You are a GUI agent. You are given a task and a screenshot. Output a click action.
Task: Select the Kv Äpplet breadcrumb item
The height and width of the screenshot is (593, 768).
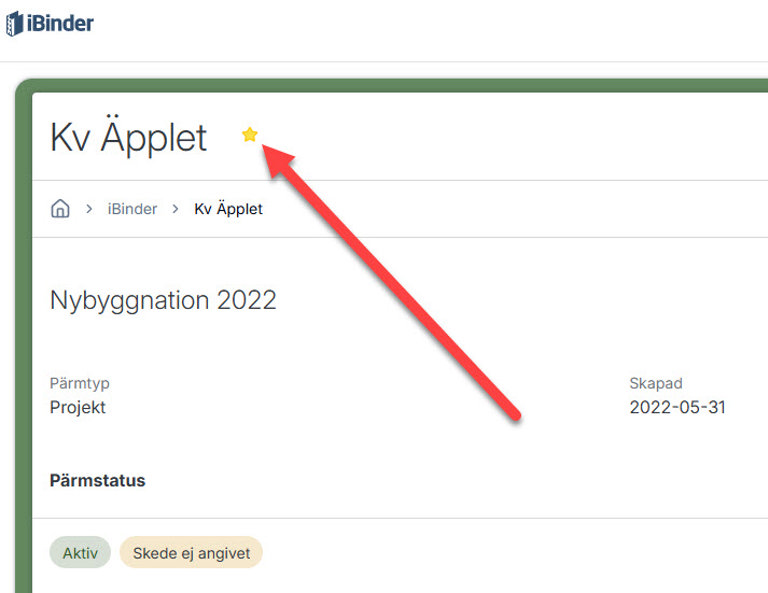(228, 209)
